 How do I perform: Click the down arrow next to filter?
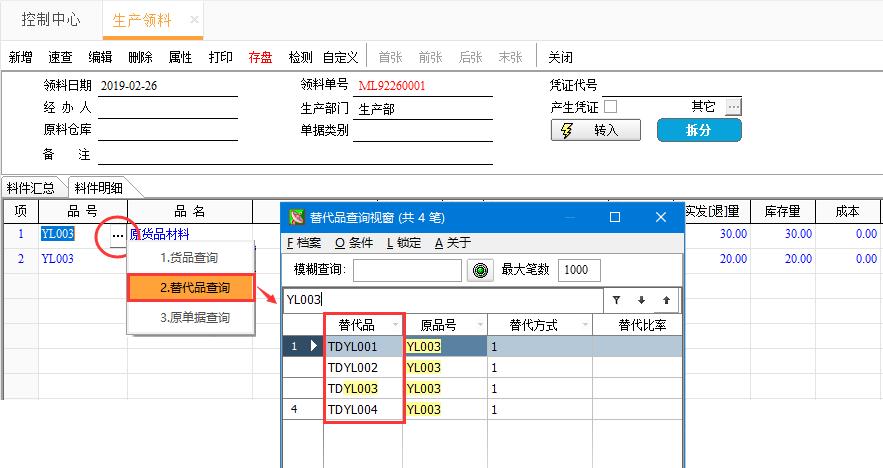coord(641,299)
